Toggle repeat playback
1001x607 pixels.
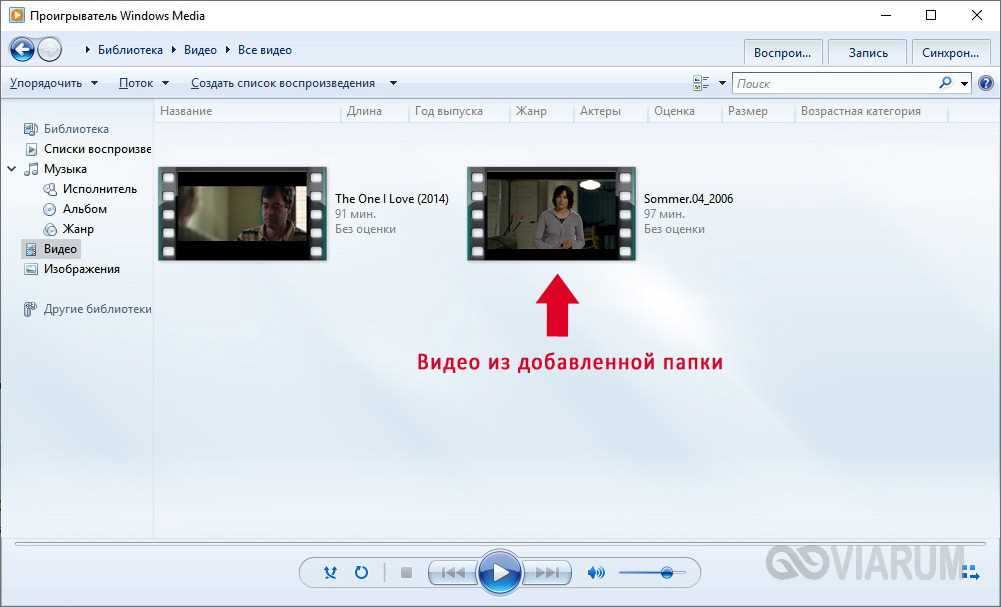tap(361, 573)
